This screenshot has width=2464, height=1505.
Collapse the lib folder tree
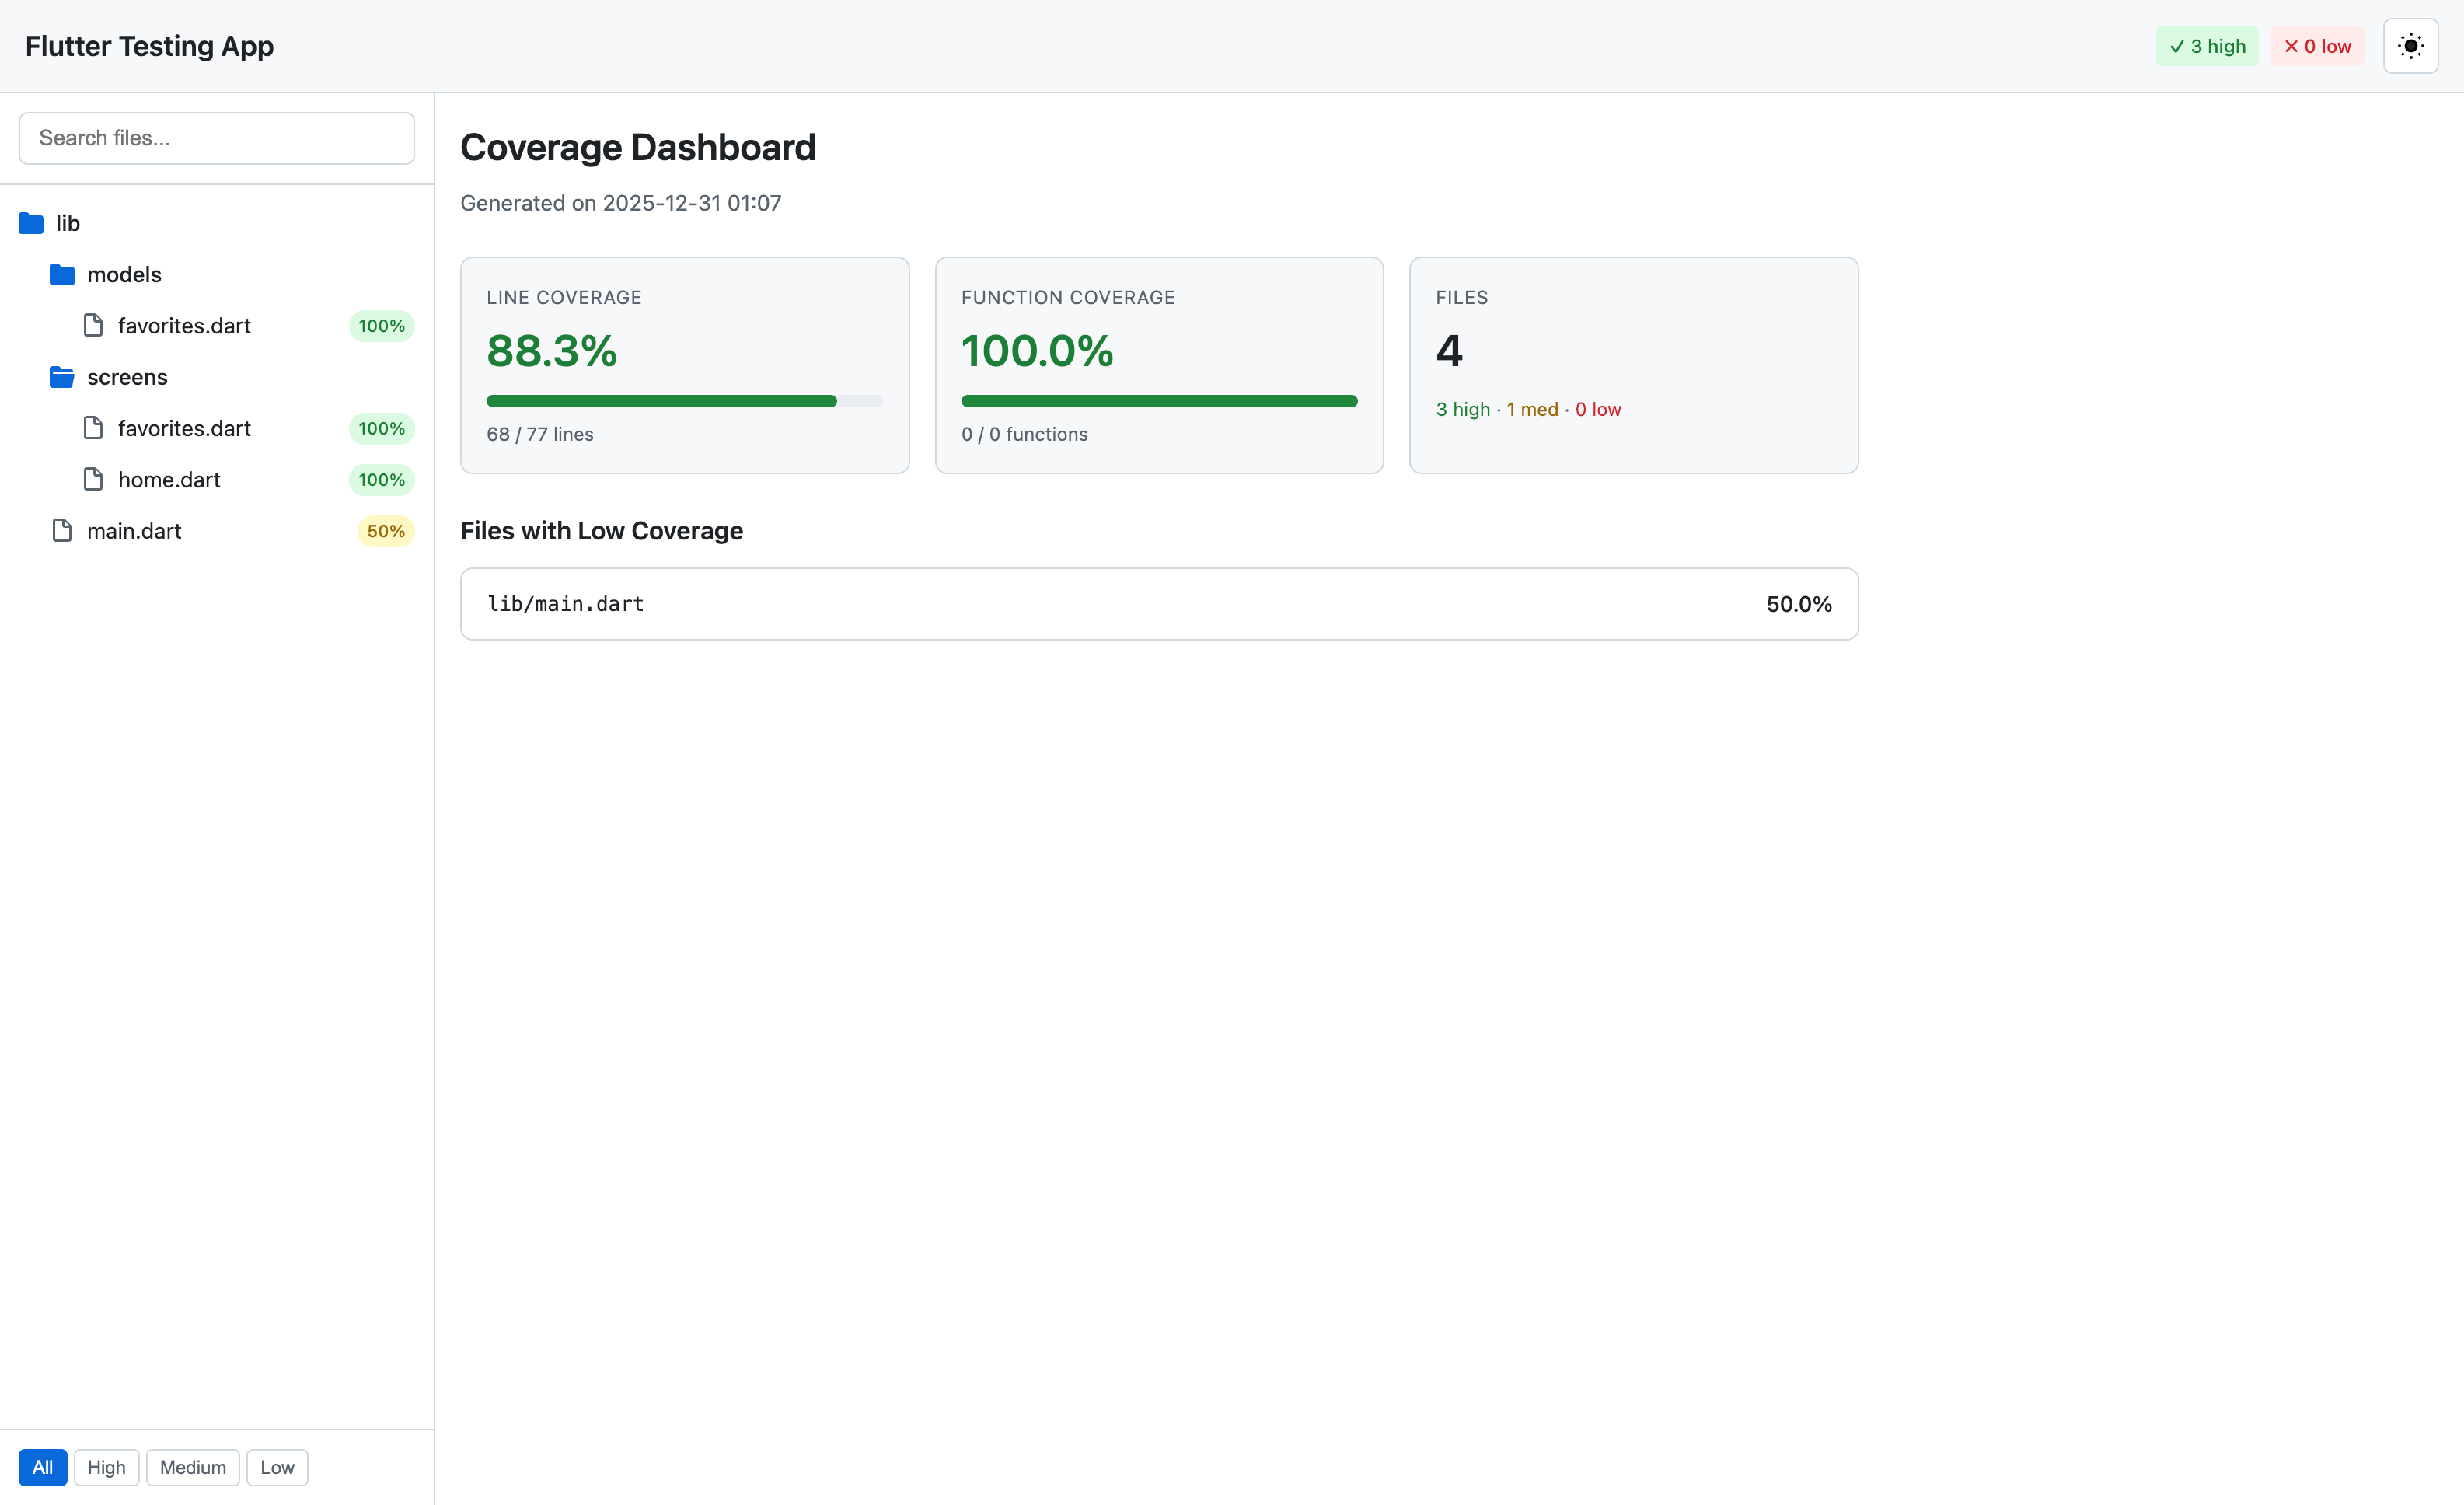pyautogui.click(x=68, y=223)
